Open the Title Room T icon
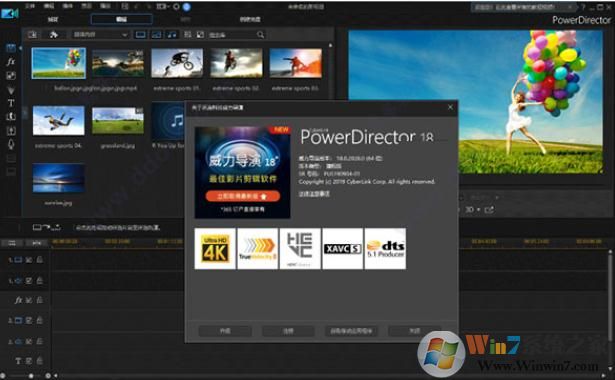The height and width of the screenshot is (380, 615). (x=11, y=103)
